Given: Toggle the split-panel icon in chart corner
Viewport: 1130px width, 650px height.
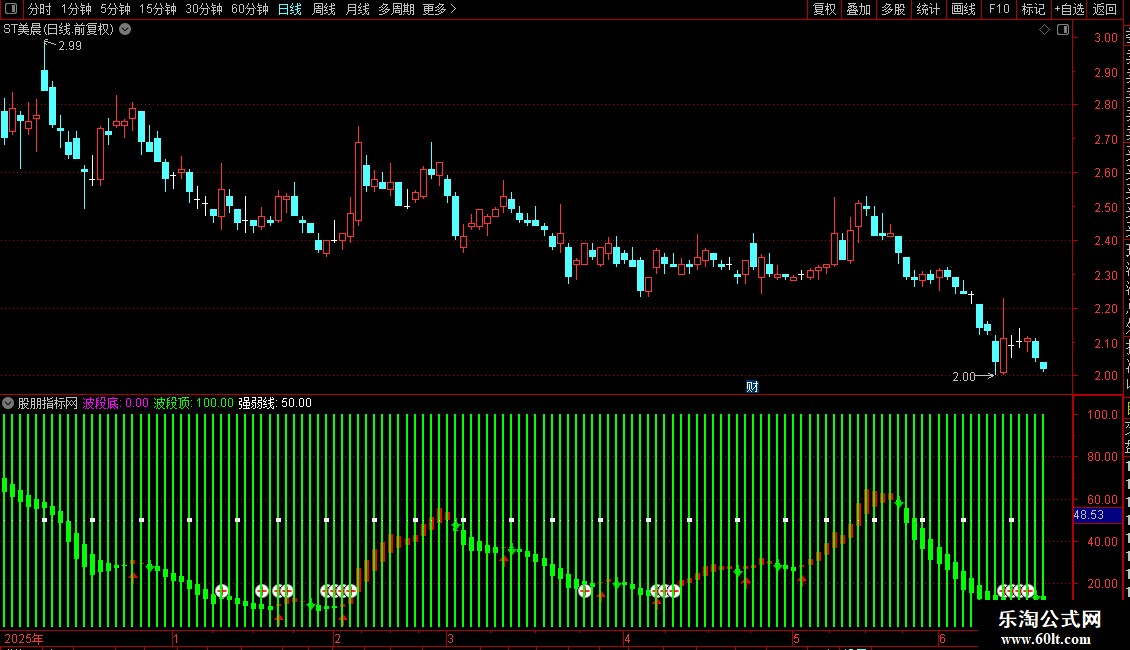Looking at the screenshot, I should coord(1063,30).
